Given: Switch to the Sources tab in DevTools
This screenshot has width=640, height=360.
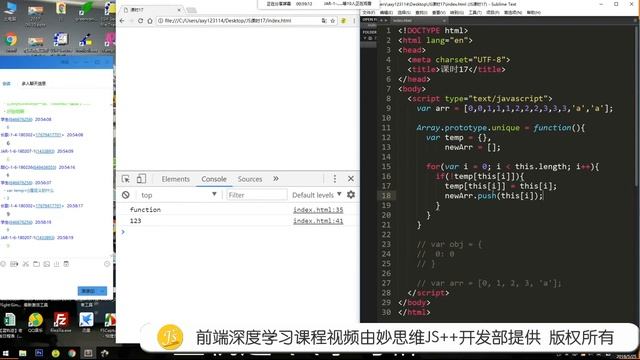Looking at the screenshot, I should pos(250,179).
